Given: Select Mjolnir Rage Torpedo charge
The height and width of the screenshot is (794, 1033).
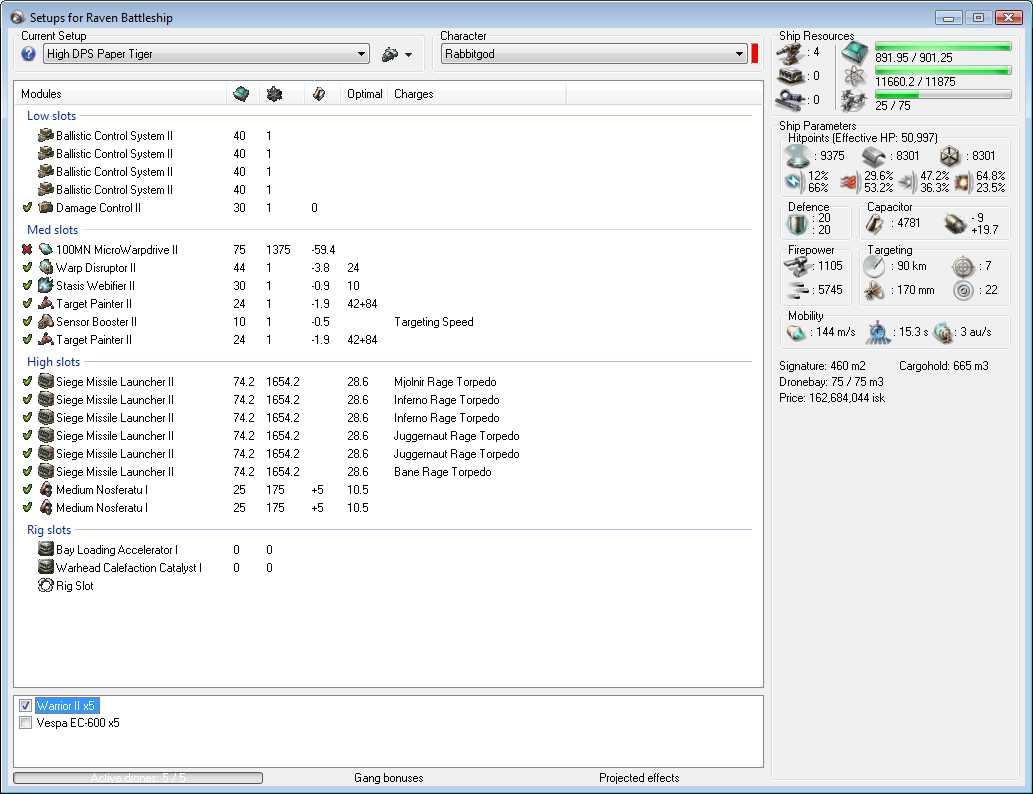Looking at the screenshot, I should point(445,382).
